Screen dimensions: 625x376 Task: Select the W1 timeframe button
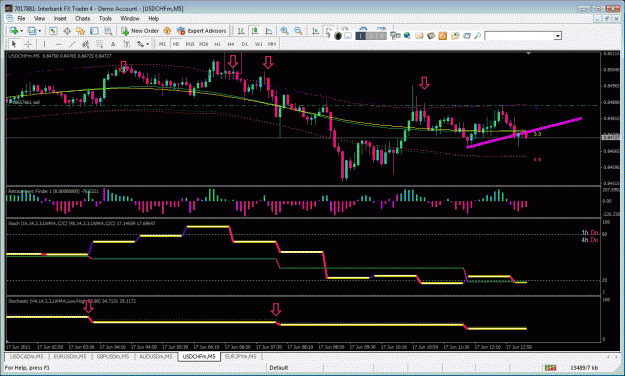[x=259, y=44]
